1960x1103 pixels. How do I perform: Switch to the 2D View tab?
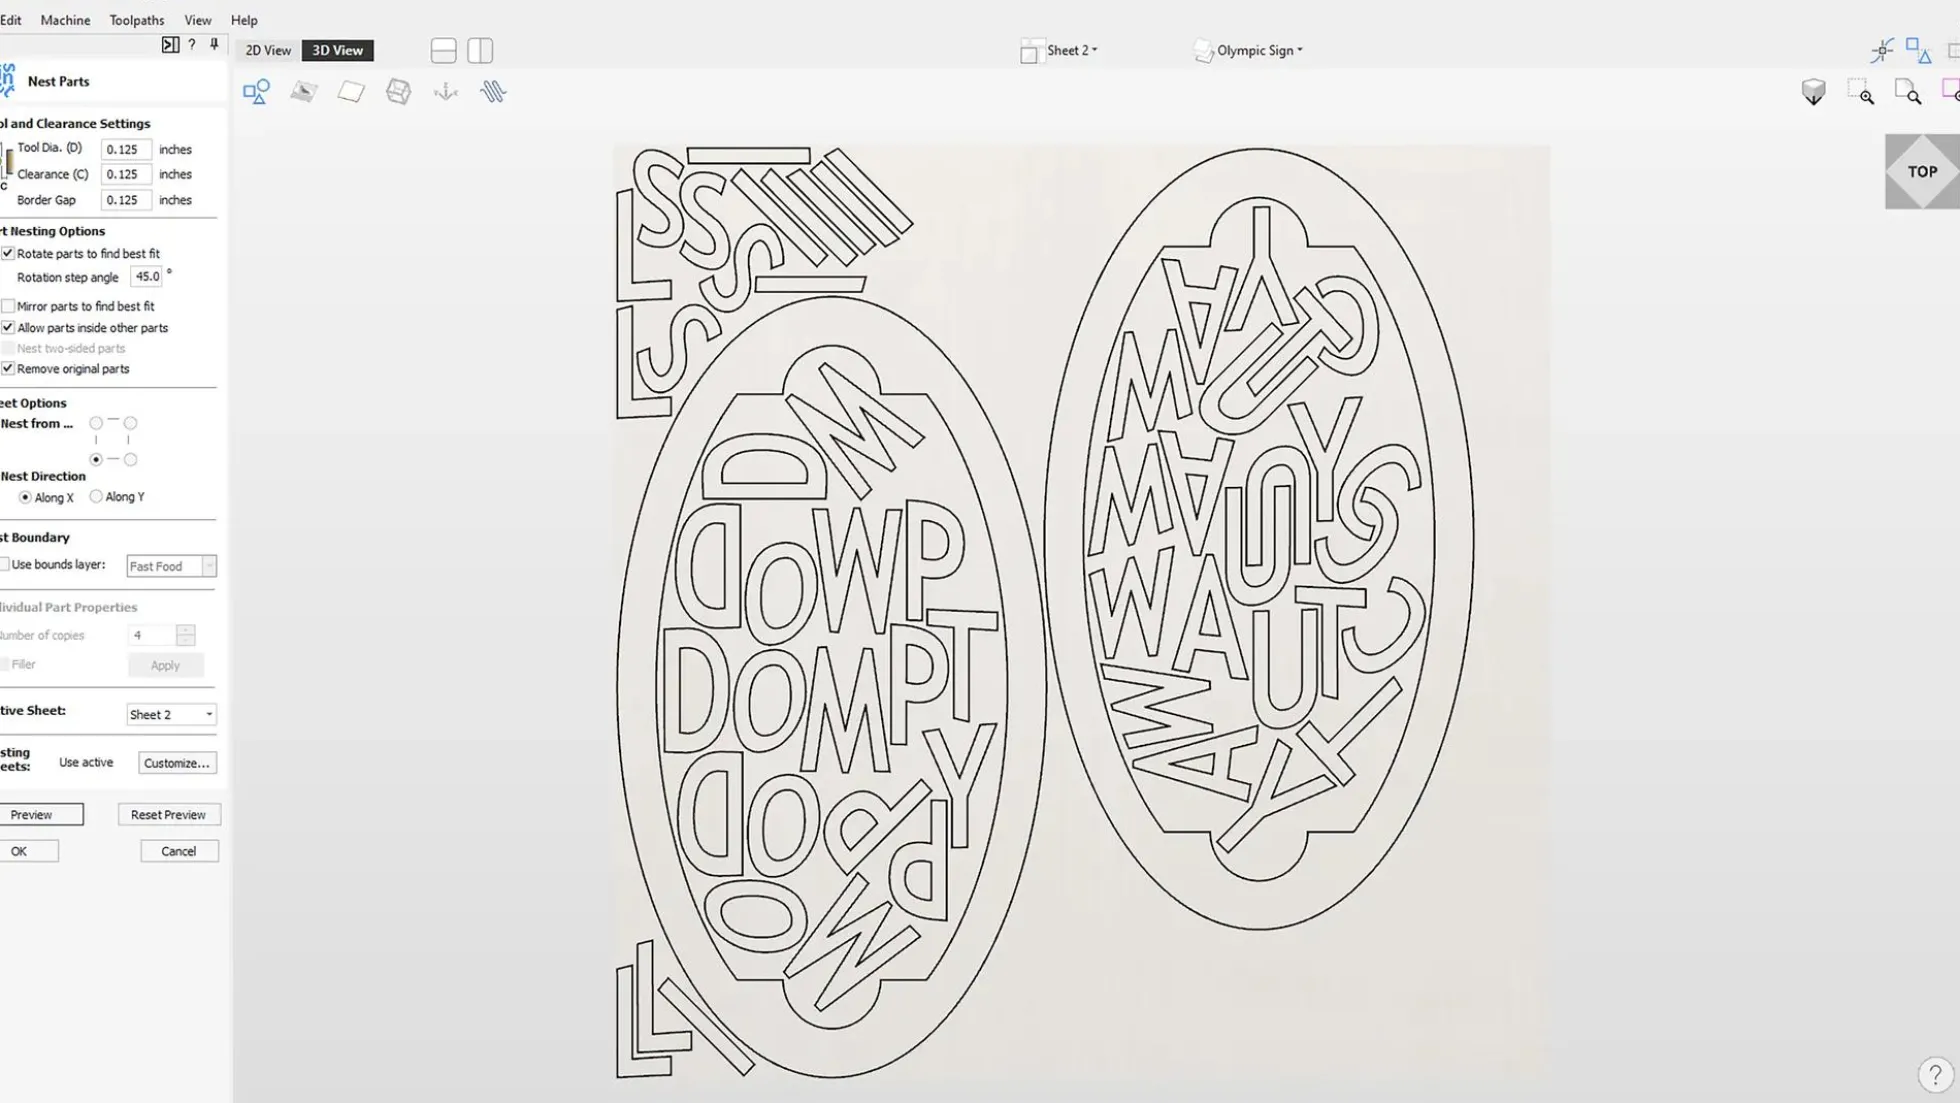tap(268, 50)
